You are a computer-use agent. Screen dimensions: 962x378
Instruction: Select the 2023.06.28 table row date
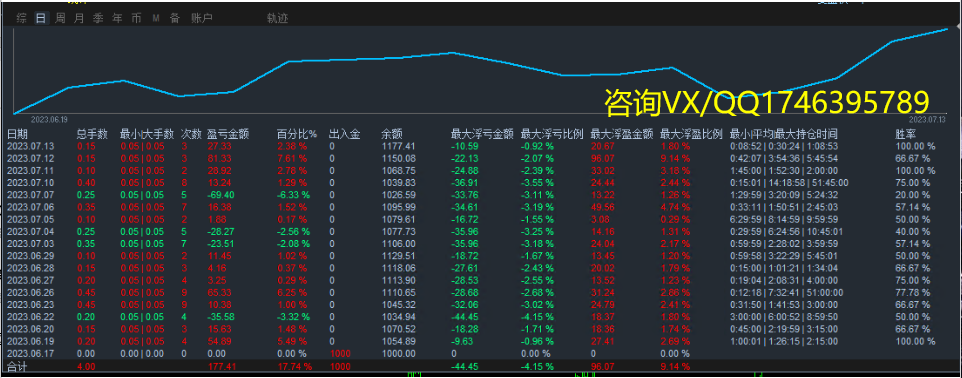tap(31, 268)
